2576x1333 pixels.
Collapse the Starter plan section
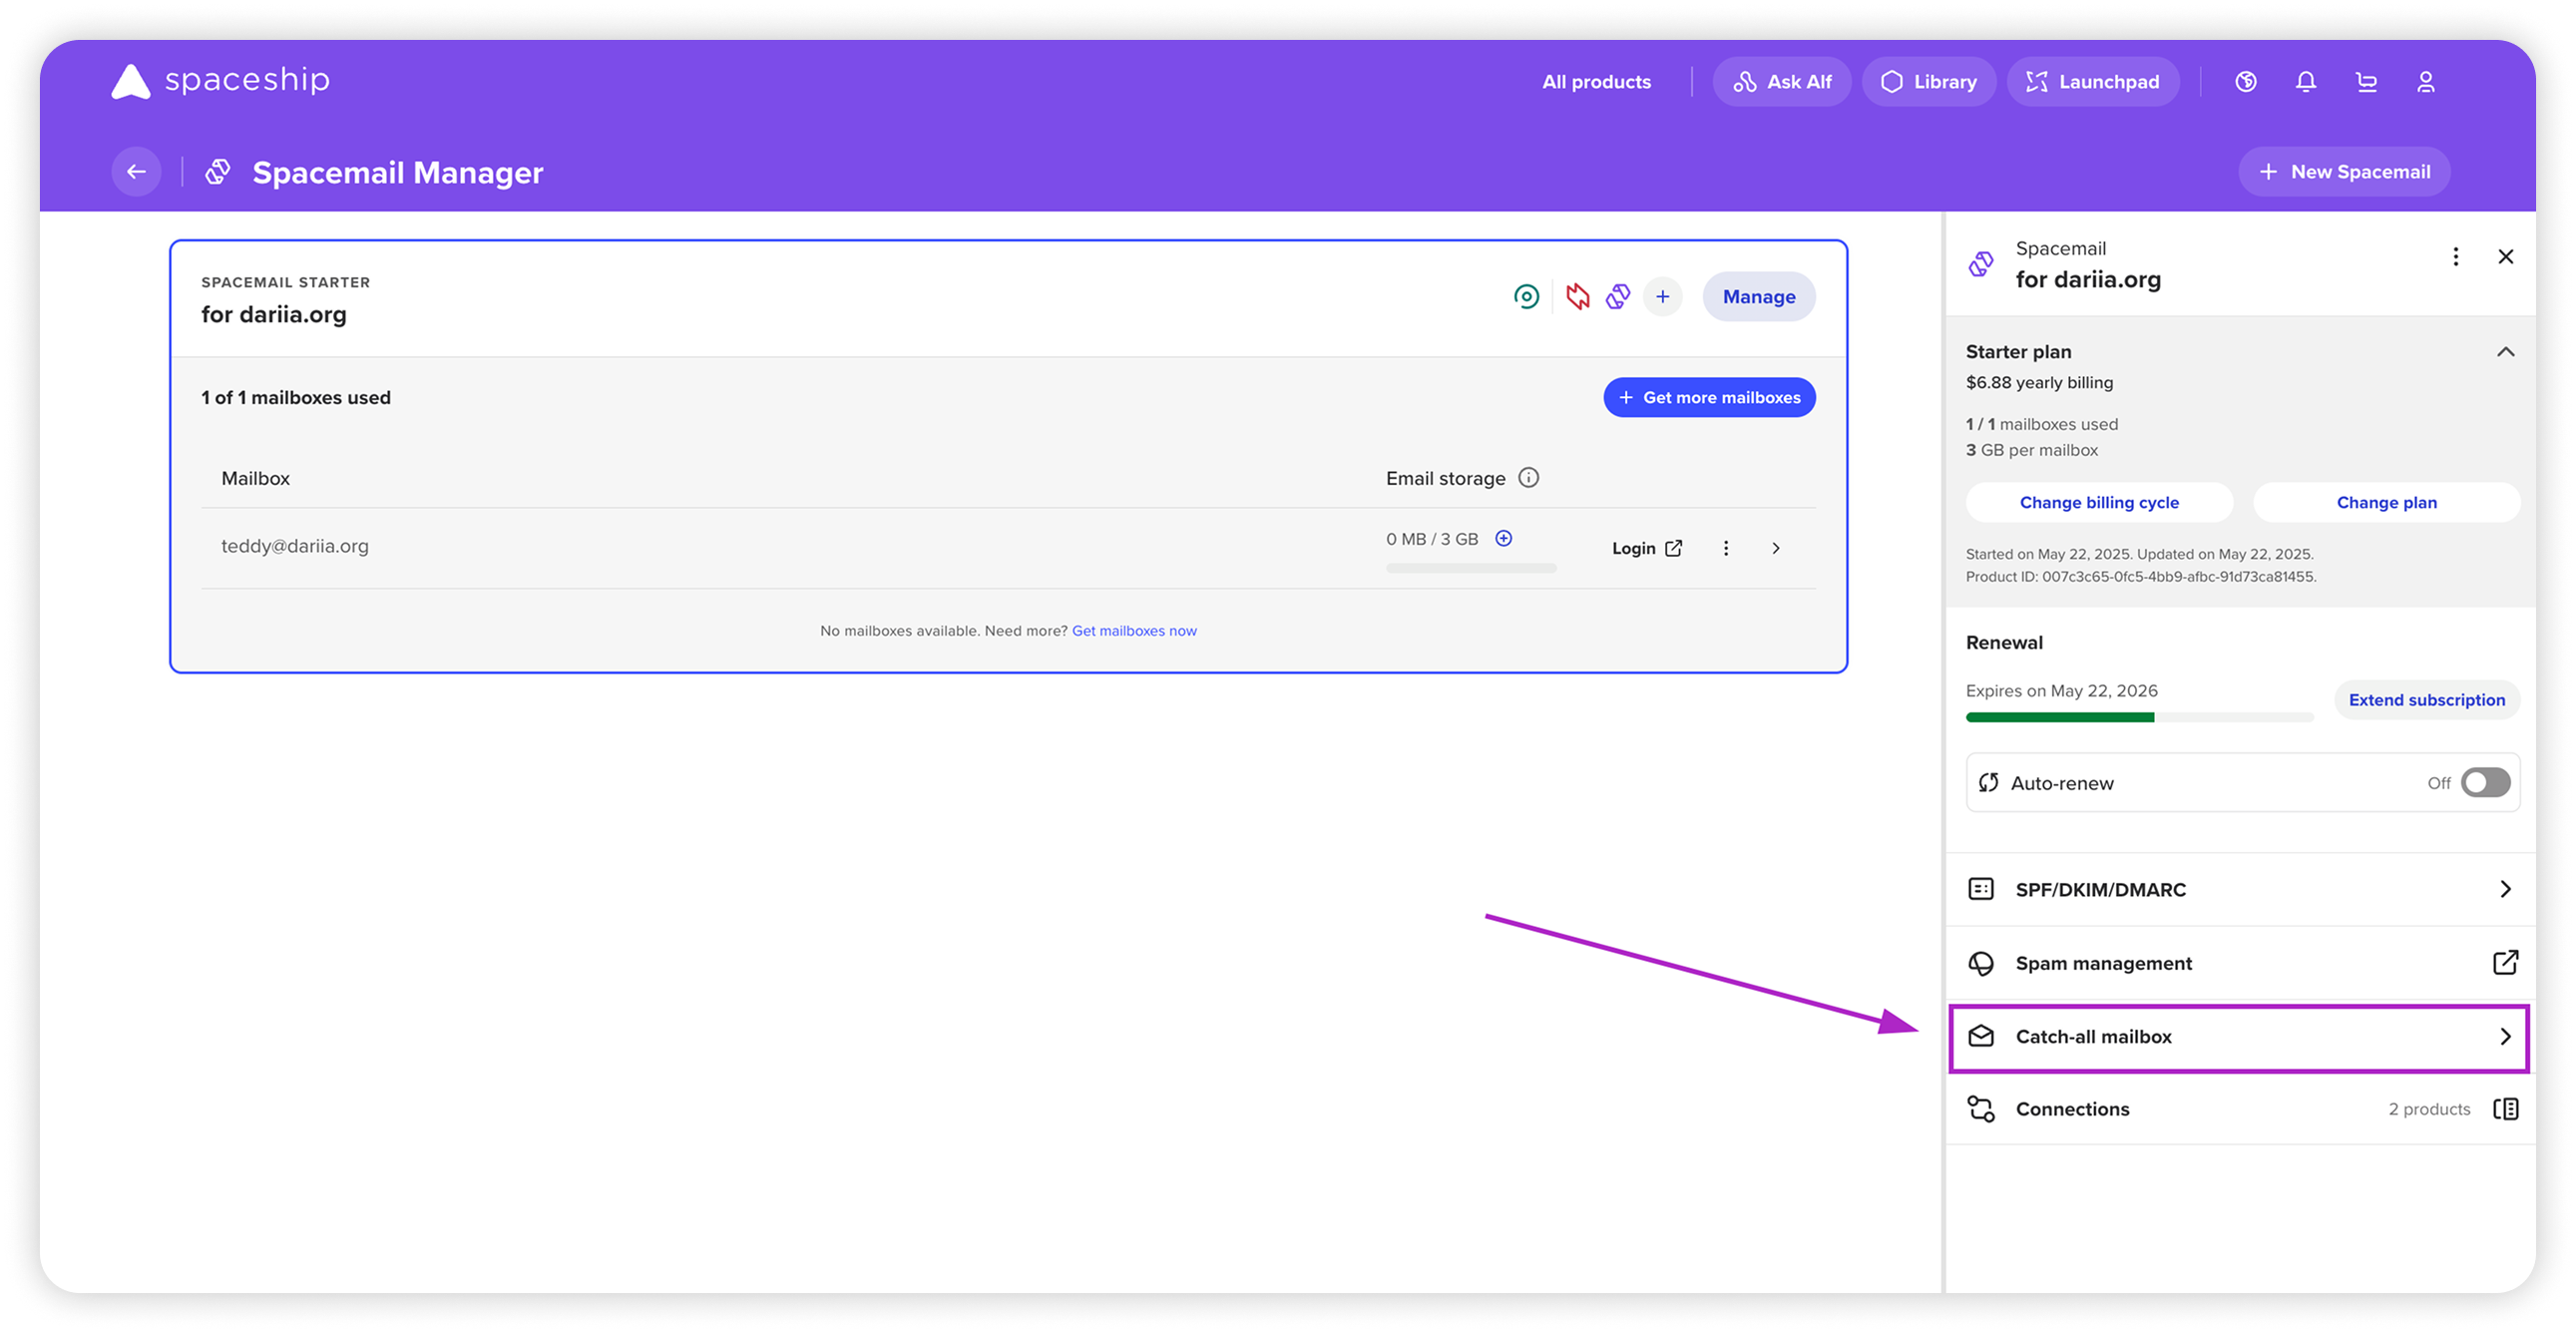[2506, 352]
